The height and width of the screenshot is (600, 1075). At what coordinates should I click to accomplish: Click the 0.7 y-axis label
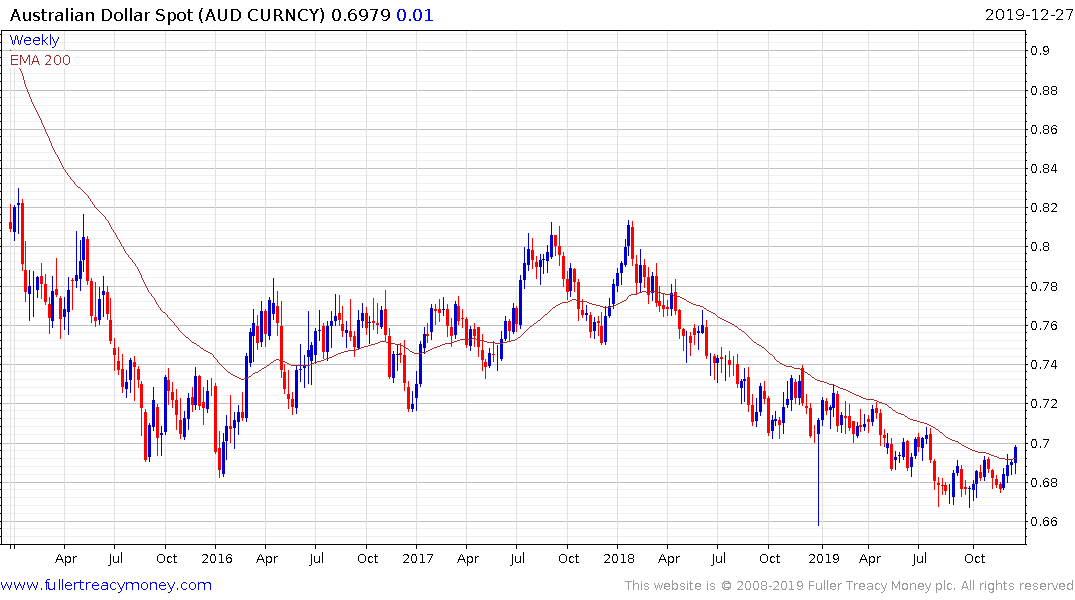pyautogui.click(x=1040, y=444)
